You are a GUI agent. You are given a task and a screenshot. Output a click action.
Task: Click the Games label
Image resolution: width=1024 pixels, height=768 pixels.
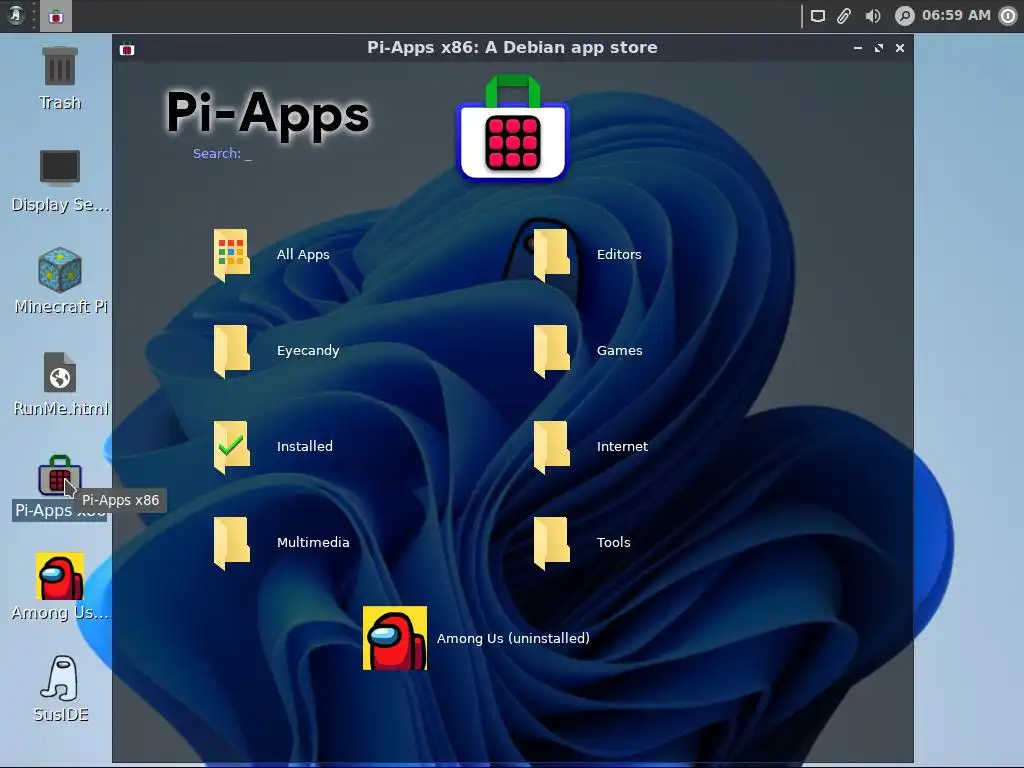[x=620, y=351]
